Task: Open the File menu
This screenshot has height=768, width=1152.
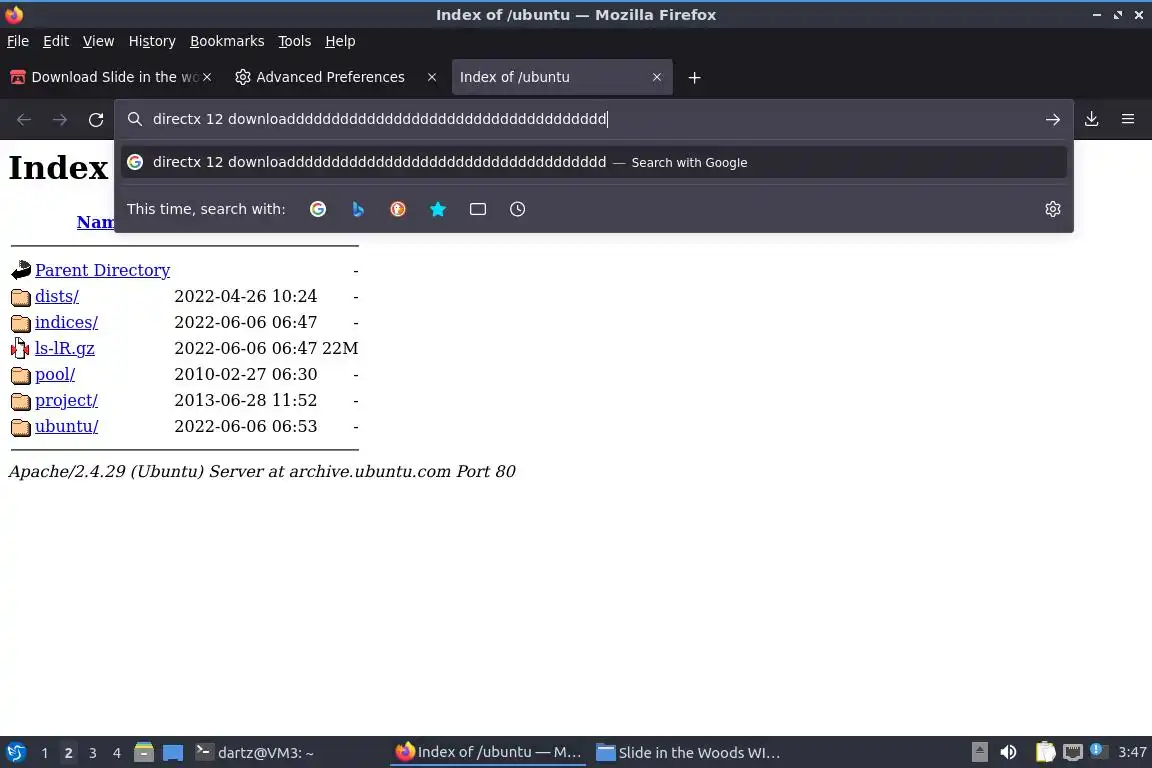Action: click(x=18, y=41)
